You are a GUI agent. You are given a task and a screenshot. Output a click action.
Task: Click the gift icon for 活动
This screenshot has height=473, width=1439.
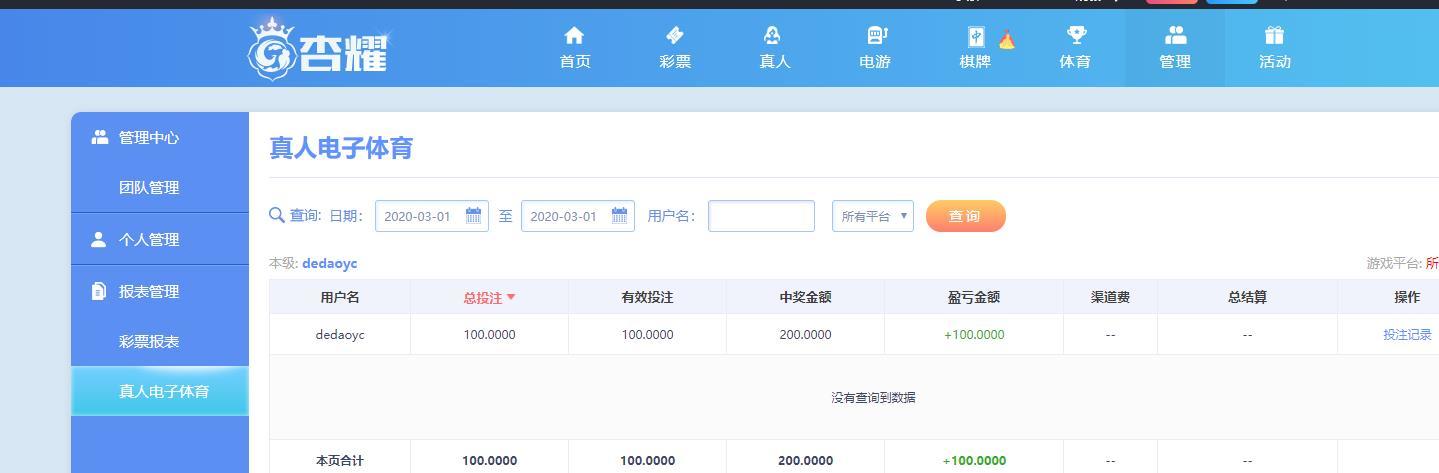[x=1274, y=37]
